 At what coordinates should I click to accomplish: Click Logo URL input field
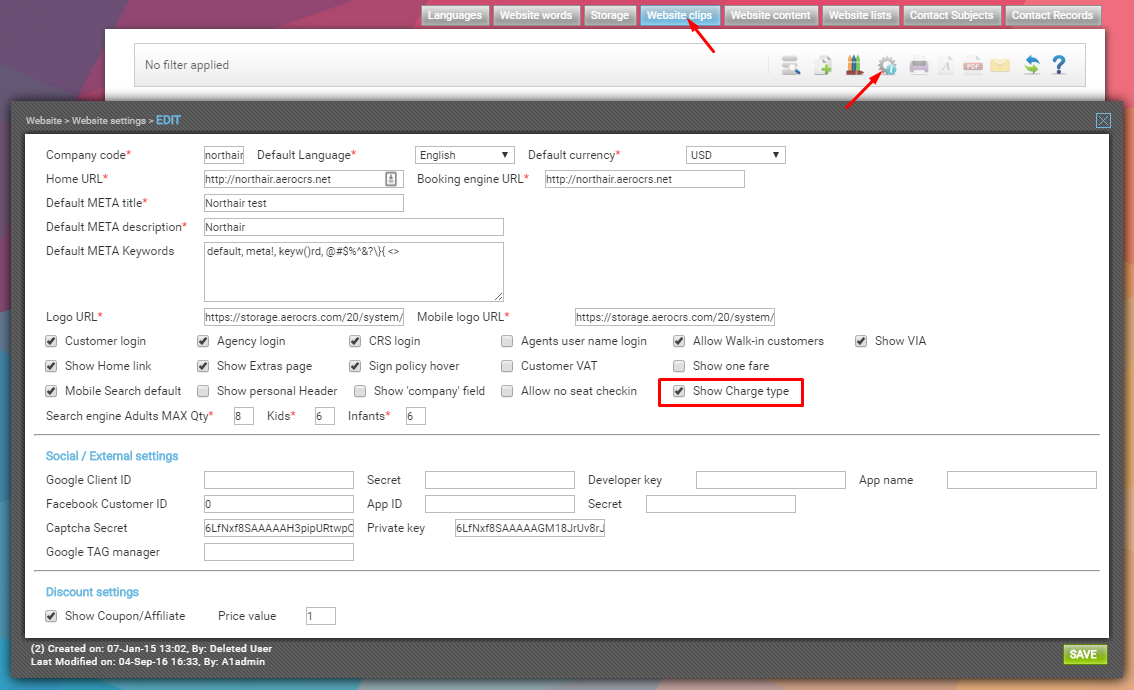304,317
